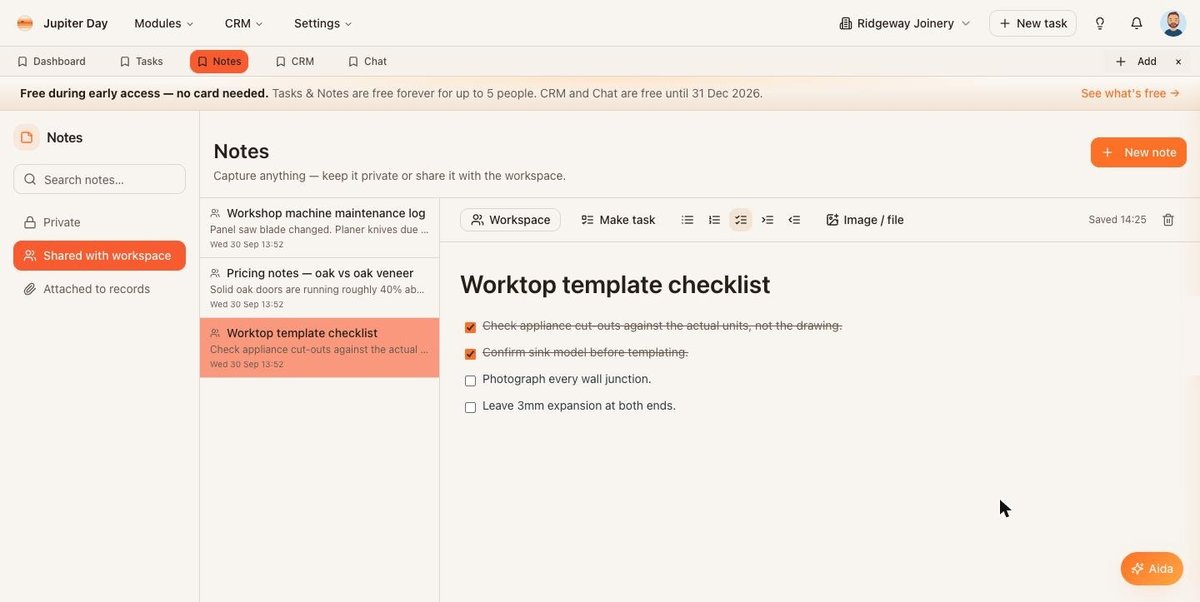1200x602 pixels.
Task: Select the Private notes filter
Action: pos(99,222)
